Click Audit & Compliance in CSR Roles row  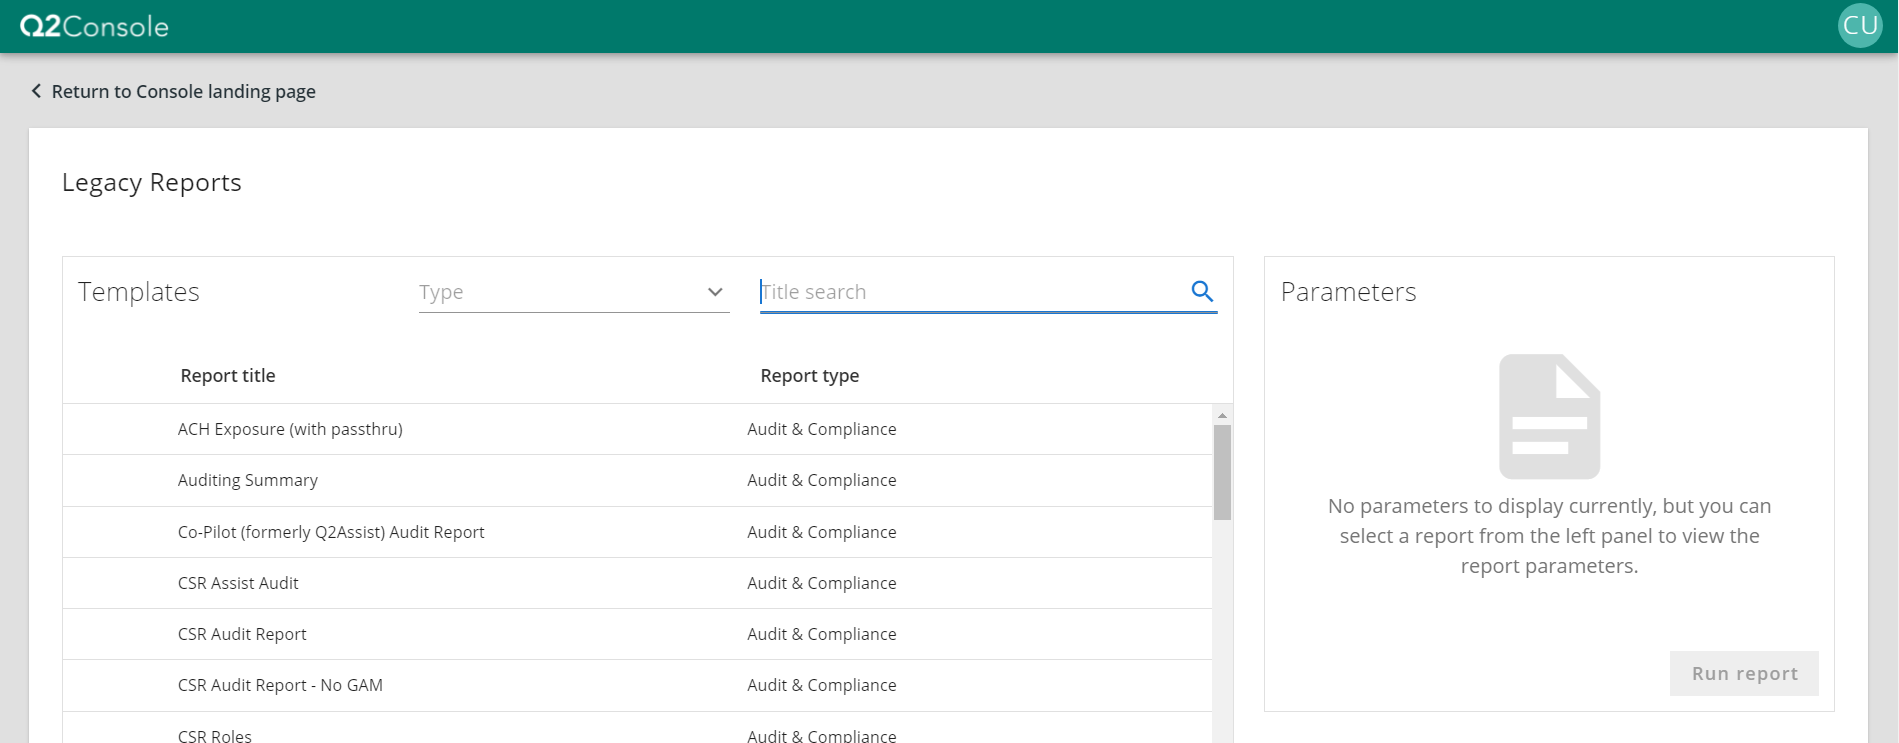(x=822, y=735)
